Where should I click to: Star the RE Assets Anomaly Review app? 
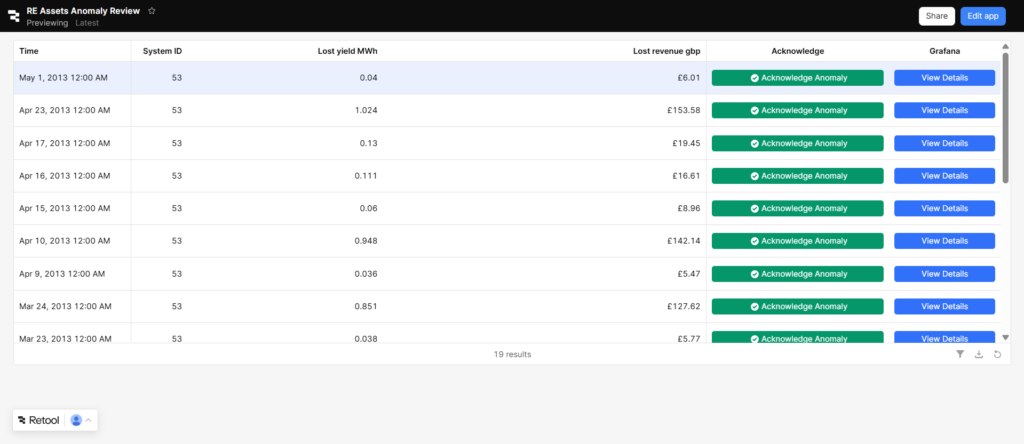pyautogui.click(x=152, y=10)
